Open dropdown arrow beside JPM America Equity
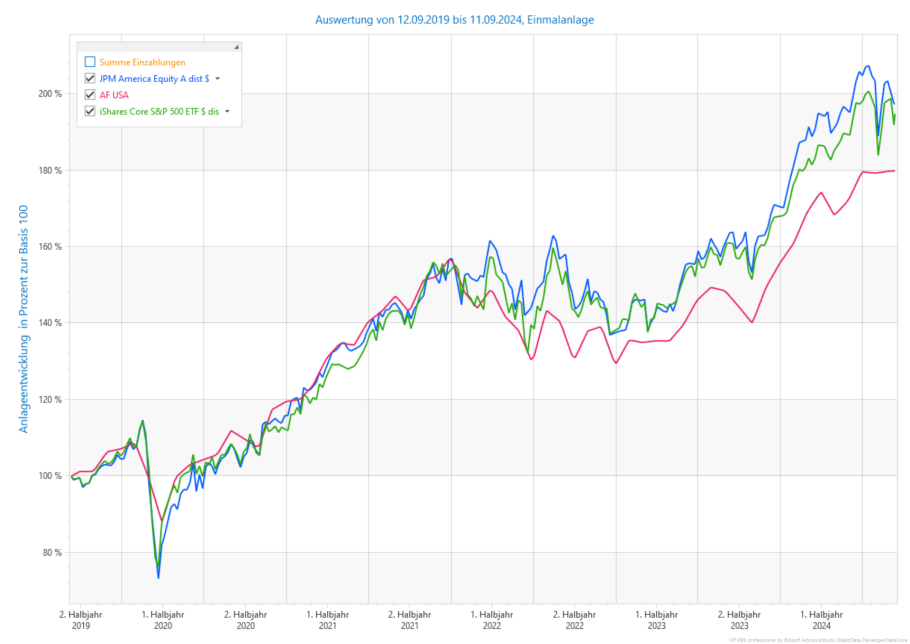The width and height of the screenshot is (910, 644). point(217,79)
